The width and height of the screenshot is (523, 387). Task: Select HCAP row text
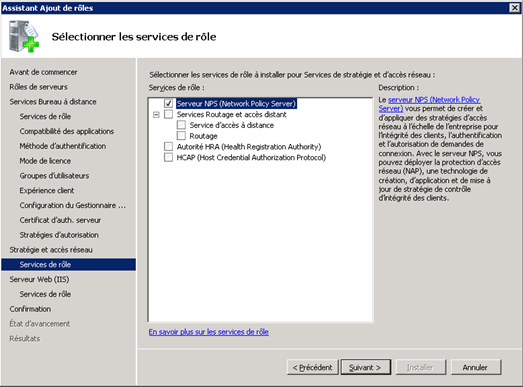pyautogui.click(x=251, y=157)
